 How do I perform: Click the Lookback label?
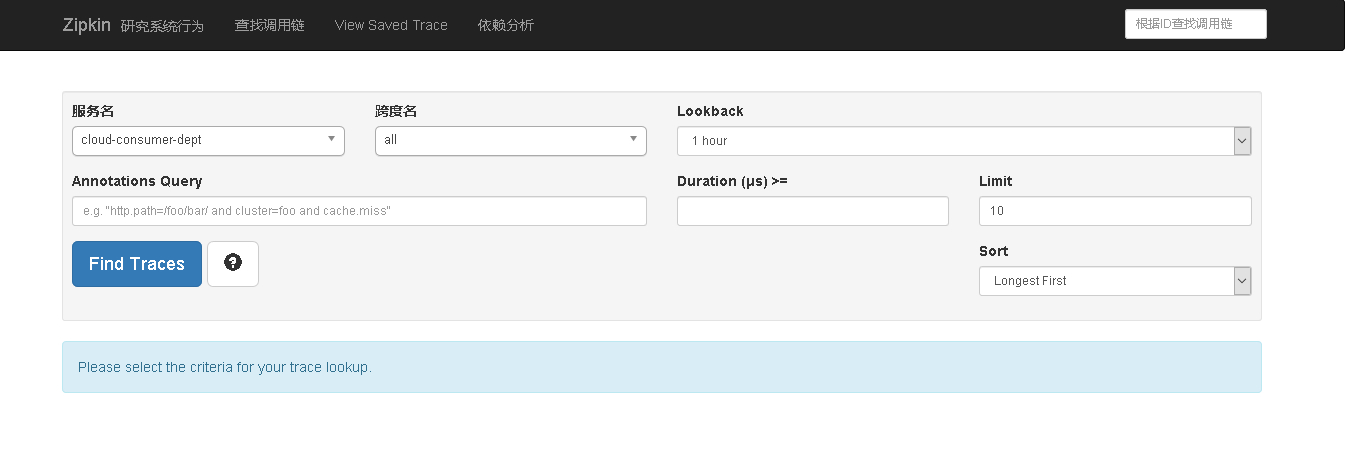pos(710,111)
